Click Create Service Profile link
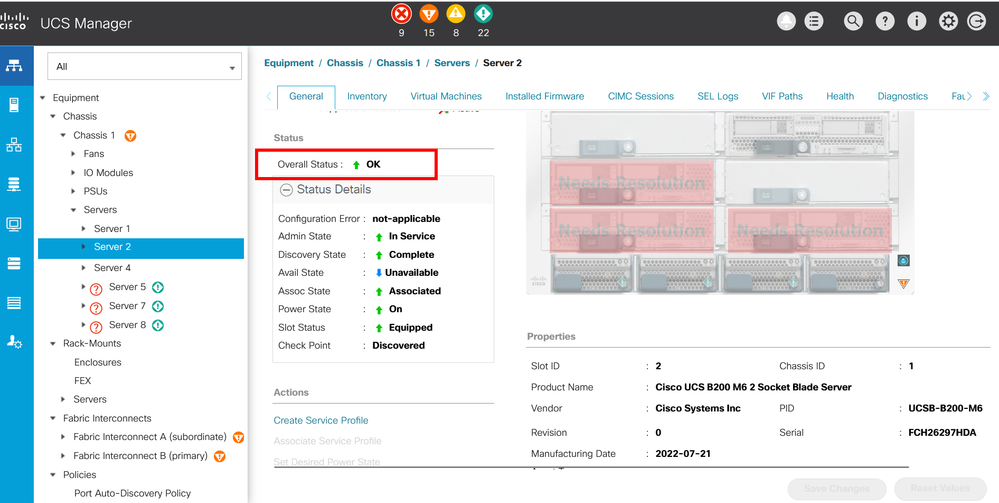Viewport: 999px width, 503px height. [x=321, y=420]
